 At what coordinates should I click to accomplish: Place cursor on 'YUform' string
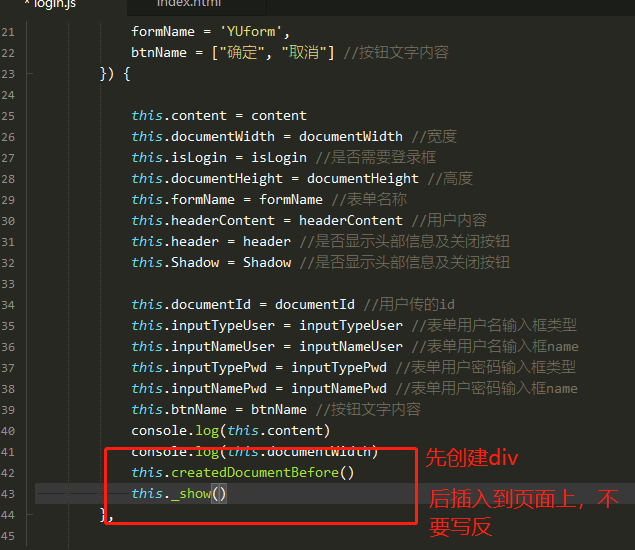pyautogui.click(x=251, y=32)
